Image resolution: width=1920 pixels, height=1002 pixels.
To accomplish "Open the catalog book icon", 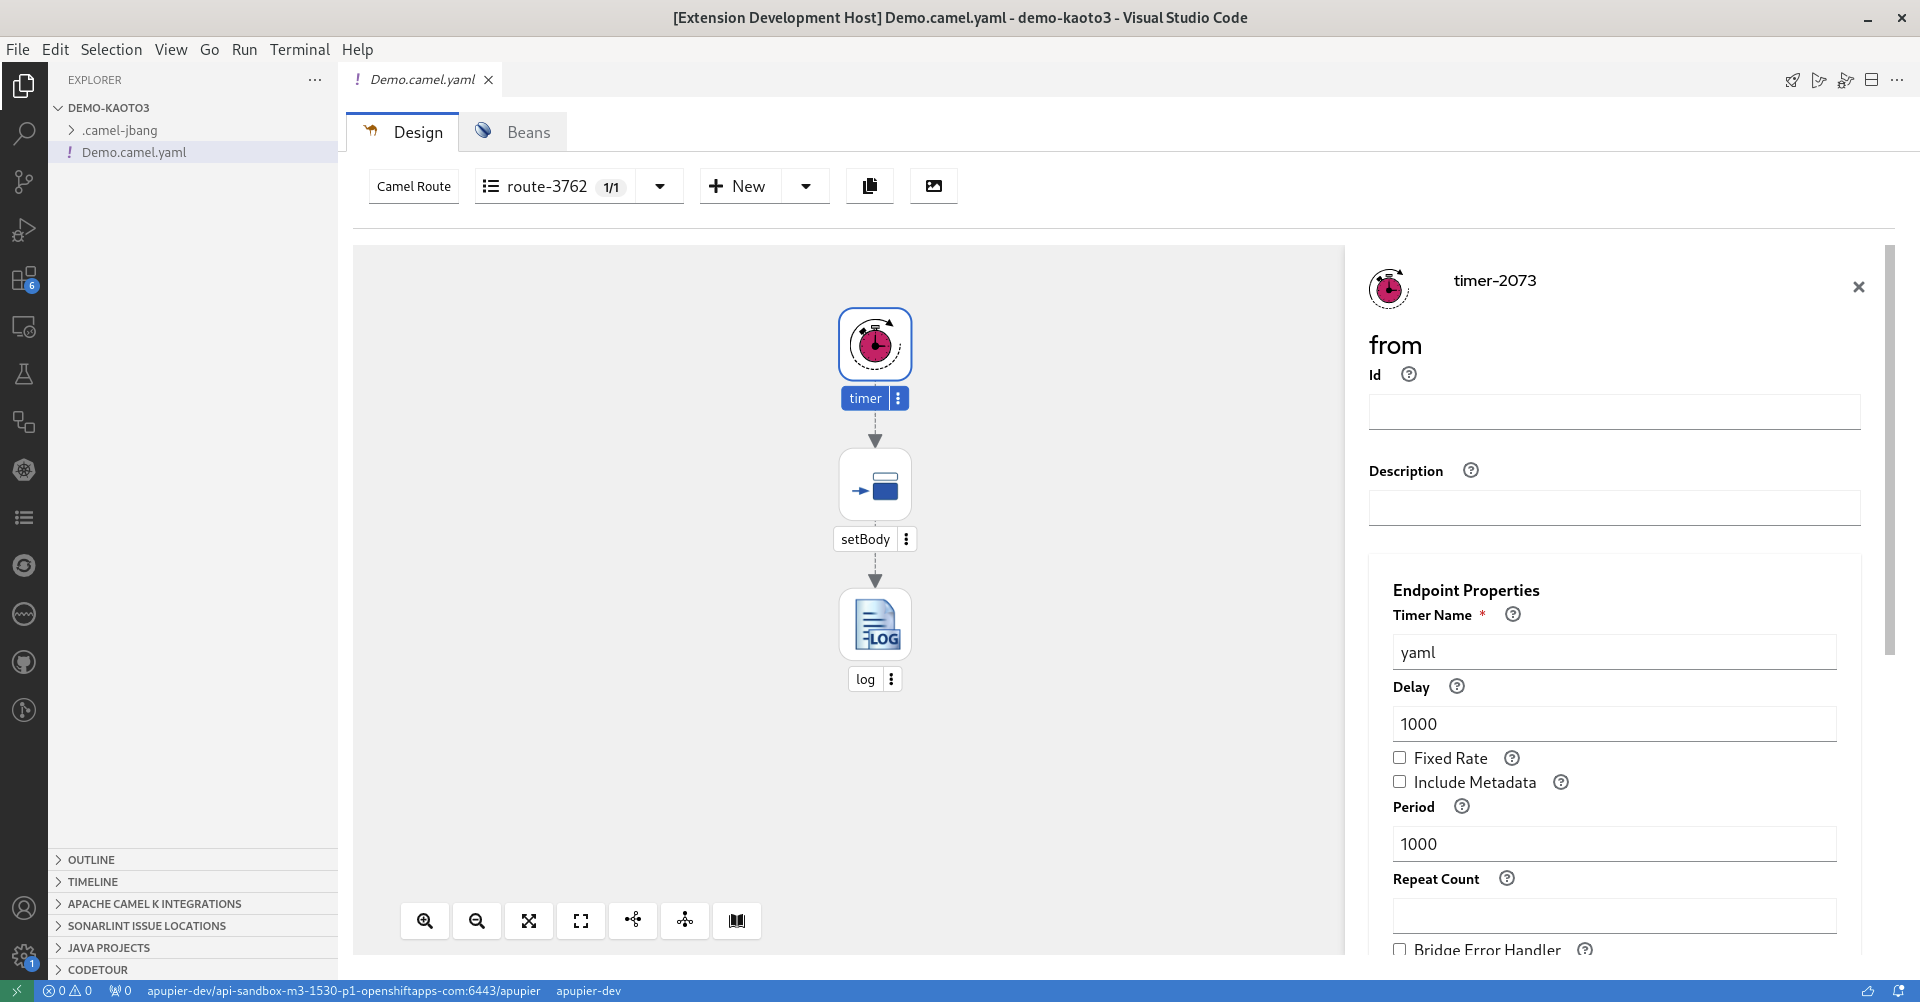I will coord(737,921).
